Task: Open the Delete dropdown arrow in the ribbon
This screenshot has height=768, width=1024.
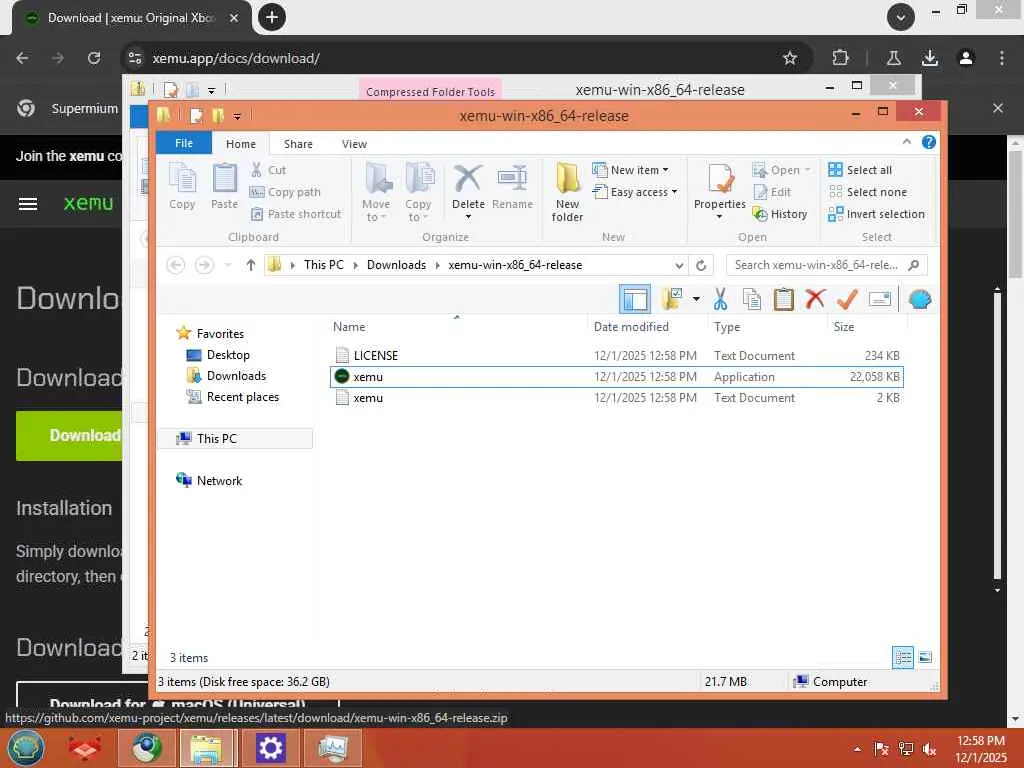Action: click(468, 217)
